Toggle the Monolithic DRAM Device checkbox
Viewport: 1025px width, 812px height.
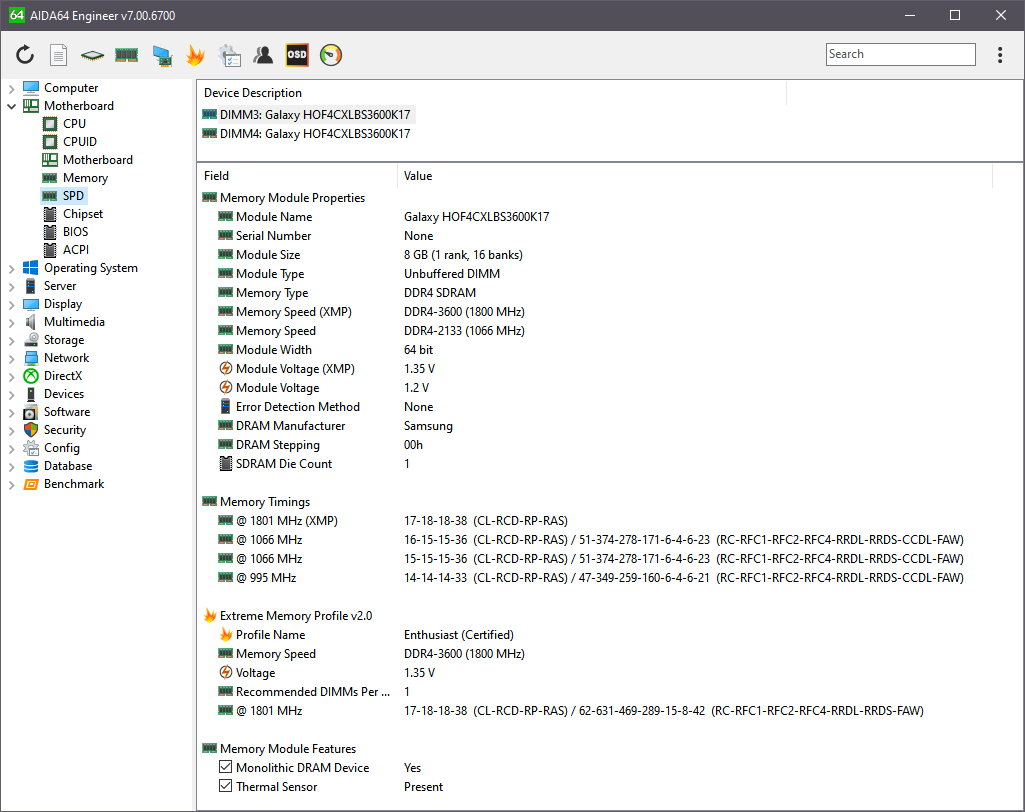point(226,767)
